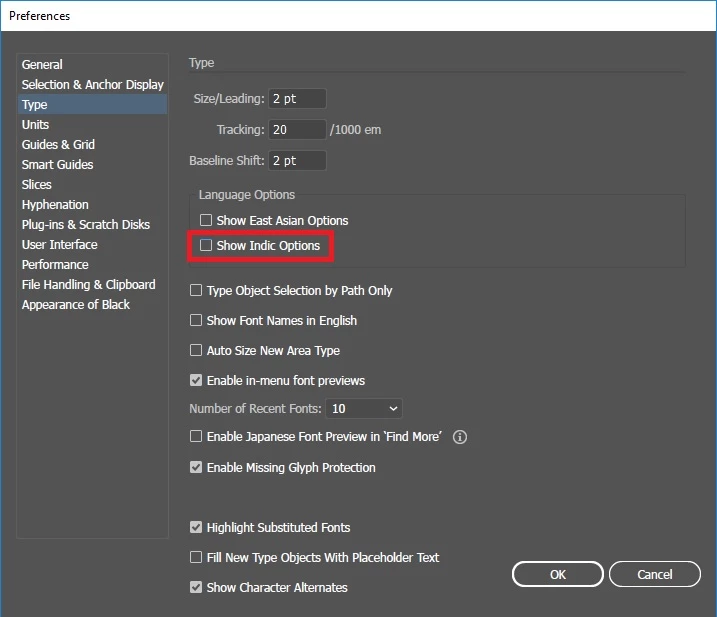
Task: Click the Baseline Shift input field
Action: click(x=297, y=161)
